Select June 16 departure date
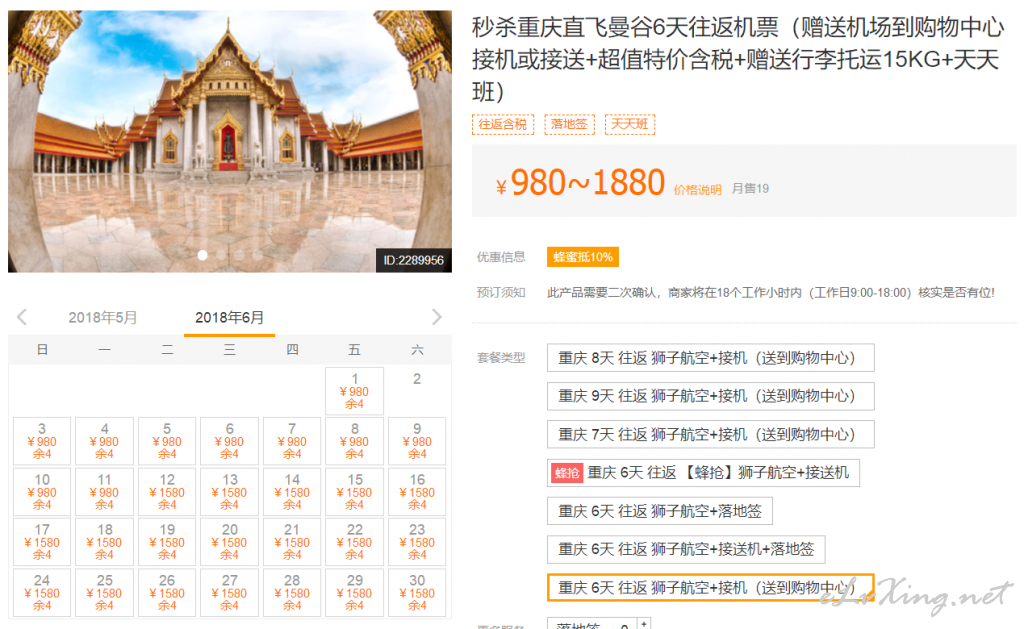This screenshot has height=629, width=1024. coord(417,491)
